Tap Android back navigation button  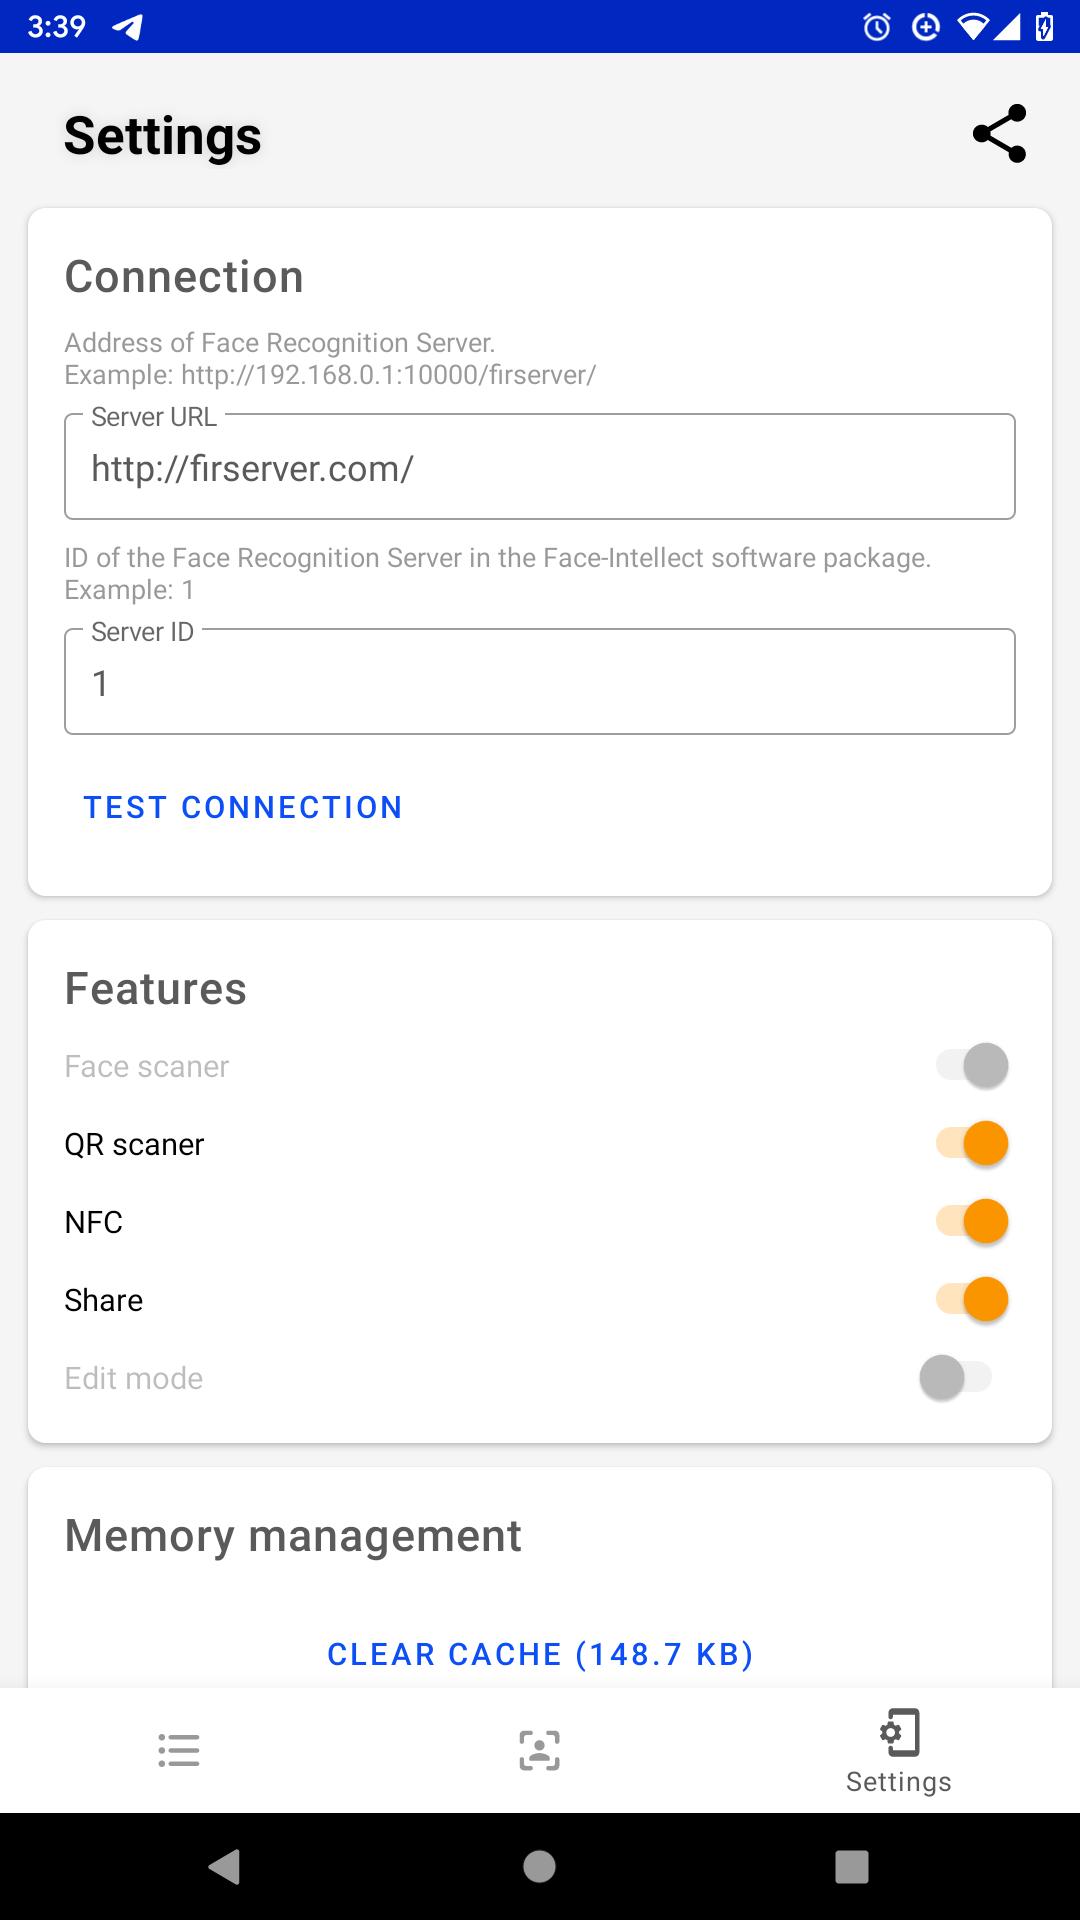click(224, 1866)
